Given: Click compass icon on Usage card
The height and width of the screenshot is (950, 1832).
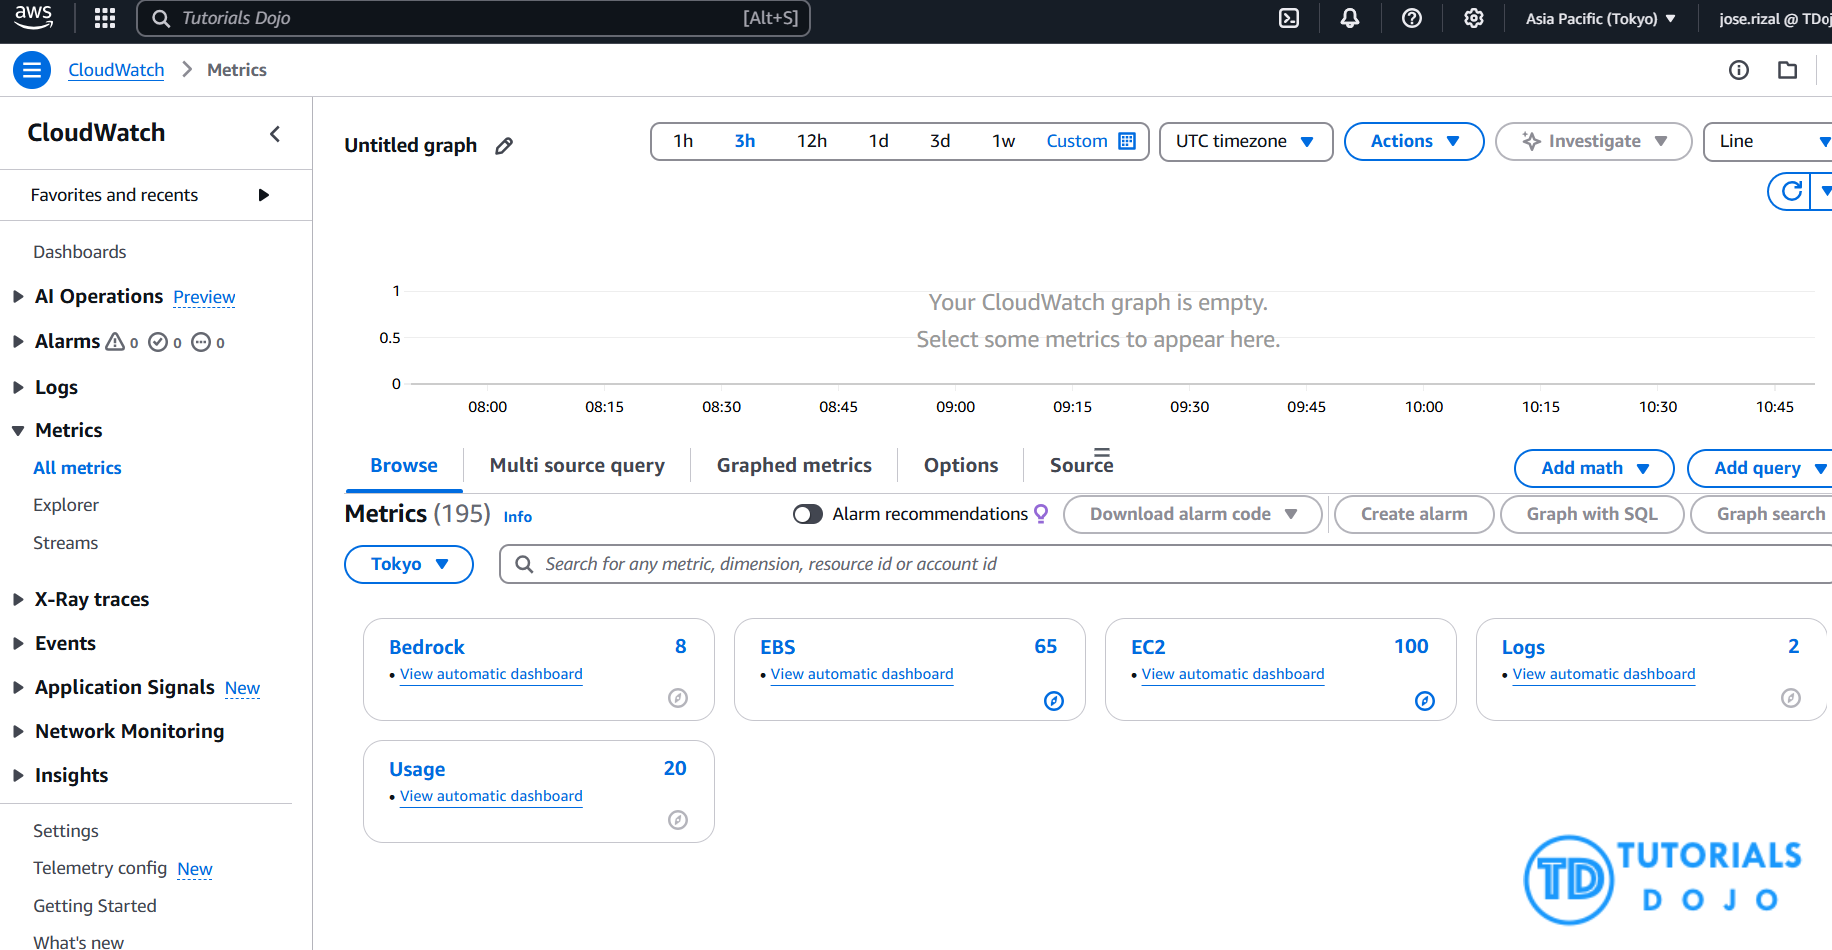Looking at the screenshot, I should tap(678, 820).
